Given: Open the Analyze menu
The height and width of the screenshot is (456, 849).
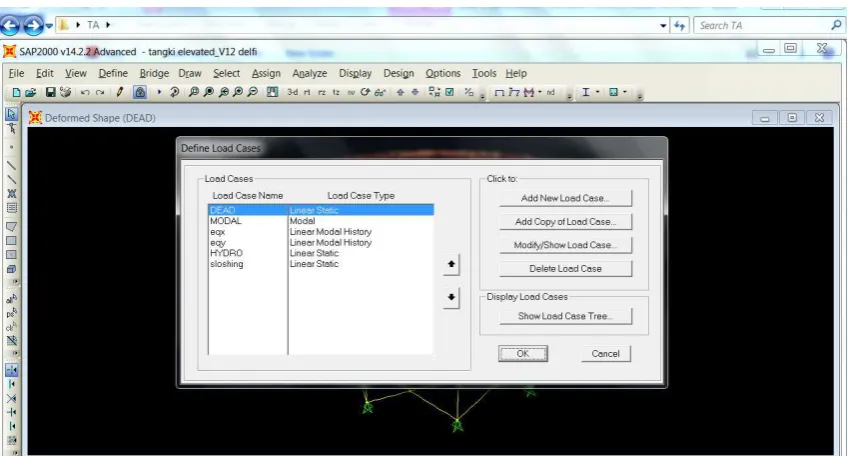Looking at the screenshot, I should pyautogui.click(x=310, y=73).
